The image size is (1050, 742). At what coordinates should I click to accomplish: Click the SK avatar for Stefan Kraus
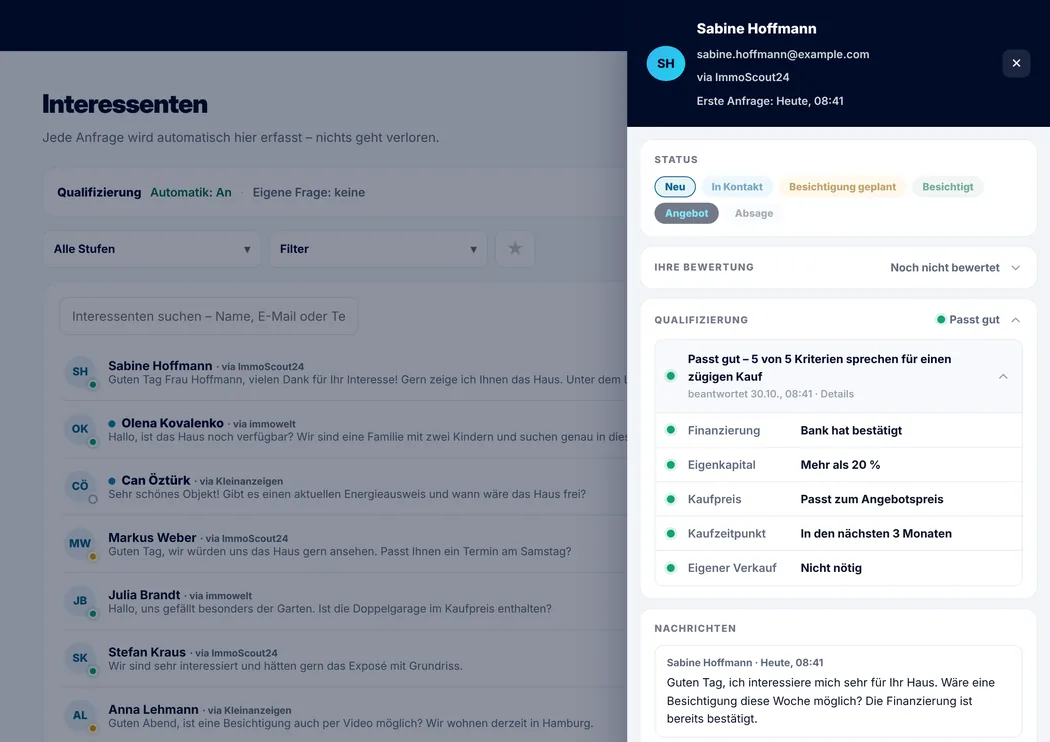[x=80, y=658]
